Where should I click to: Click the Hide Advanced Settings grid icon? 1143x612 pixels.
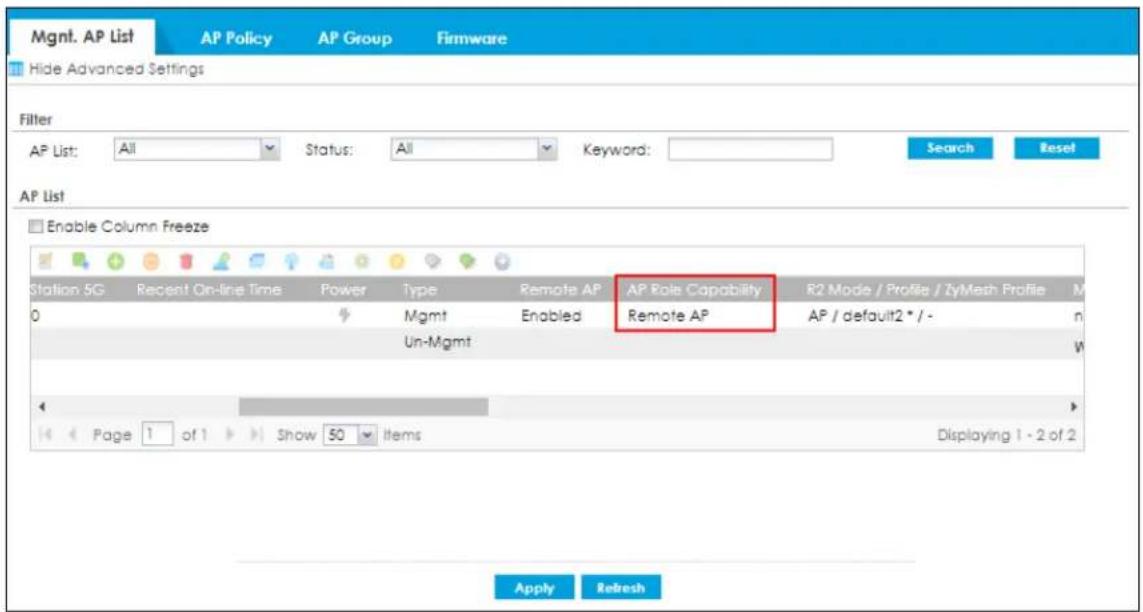point(17,70)
